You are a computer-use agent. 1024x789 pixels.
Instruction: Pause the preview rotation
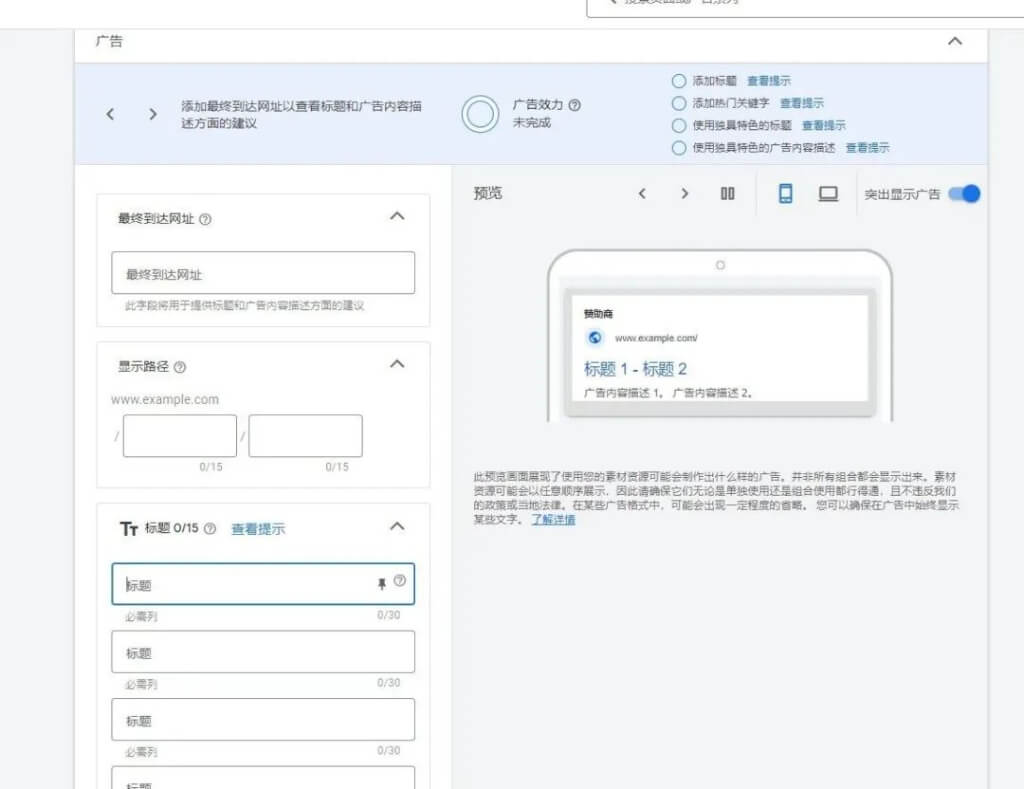pyautogui.click(x=728, y=193)
